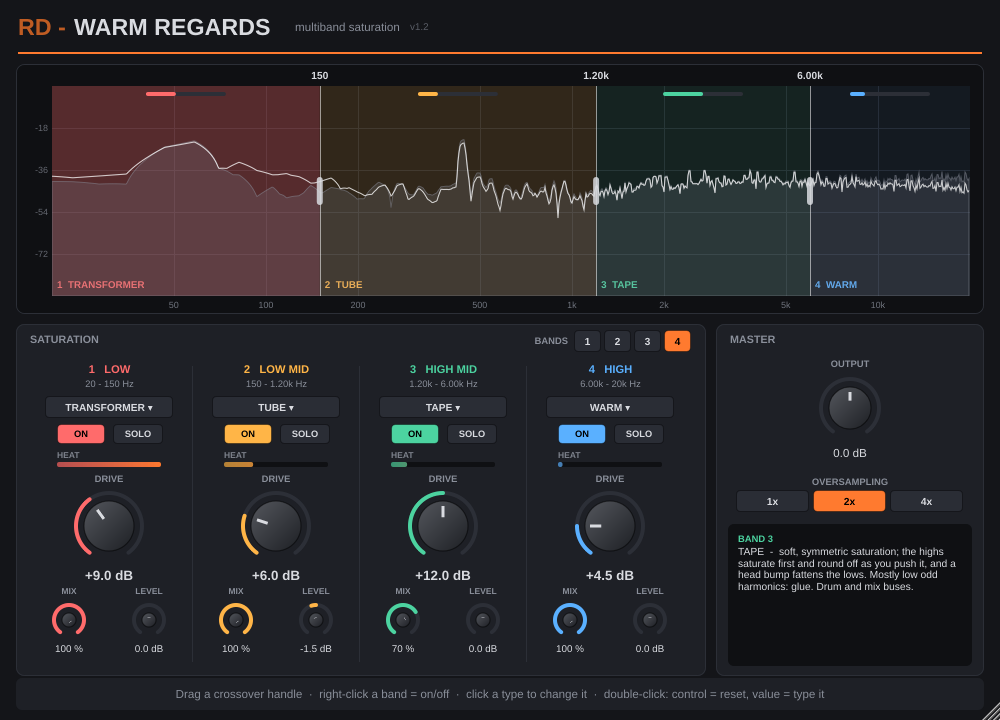Click the '2 TUBE' label in the spectrum
Viewport: 1000px width, 720px height.
[x=343, y=284]
